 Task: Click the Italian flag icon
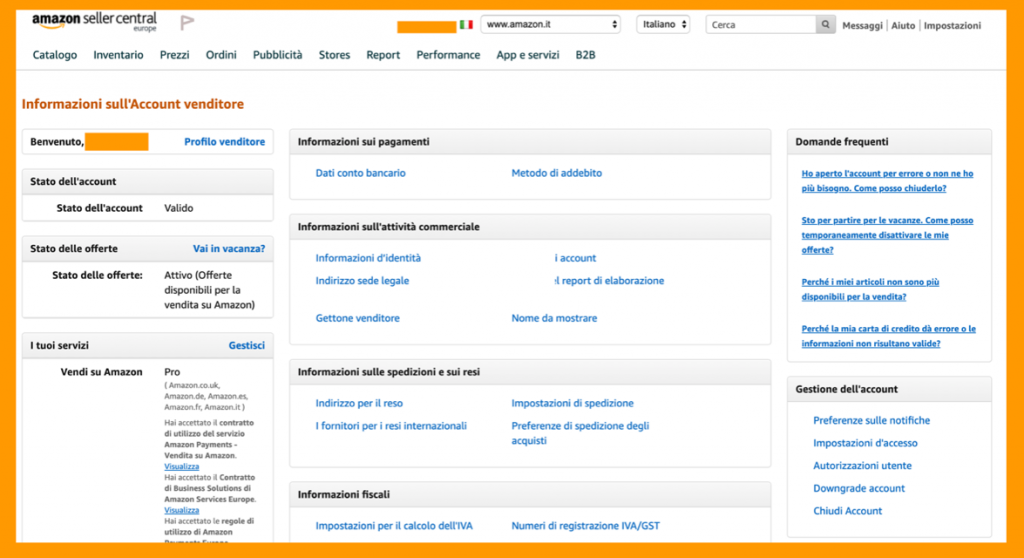pos(466,25)
